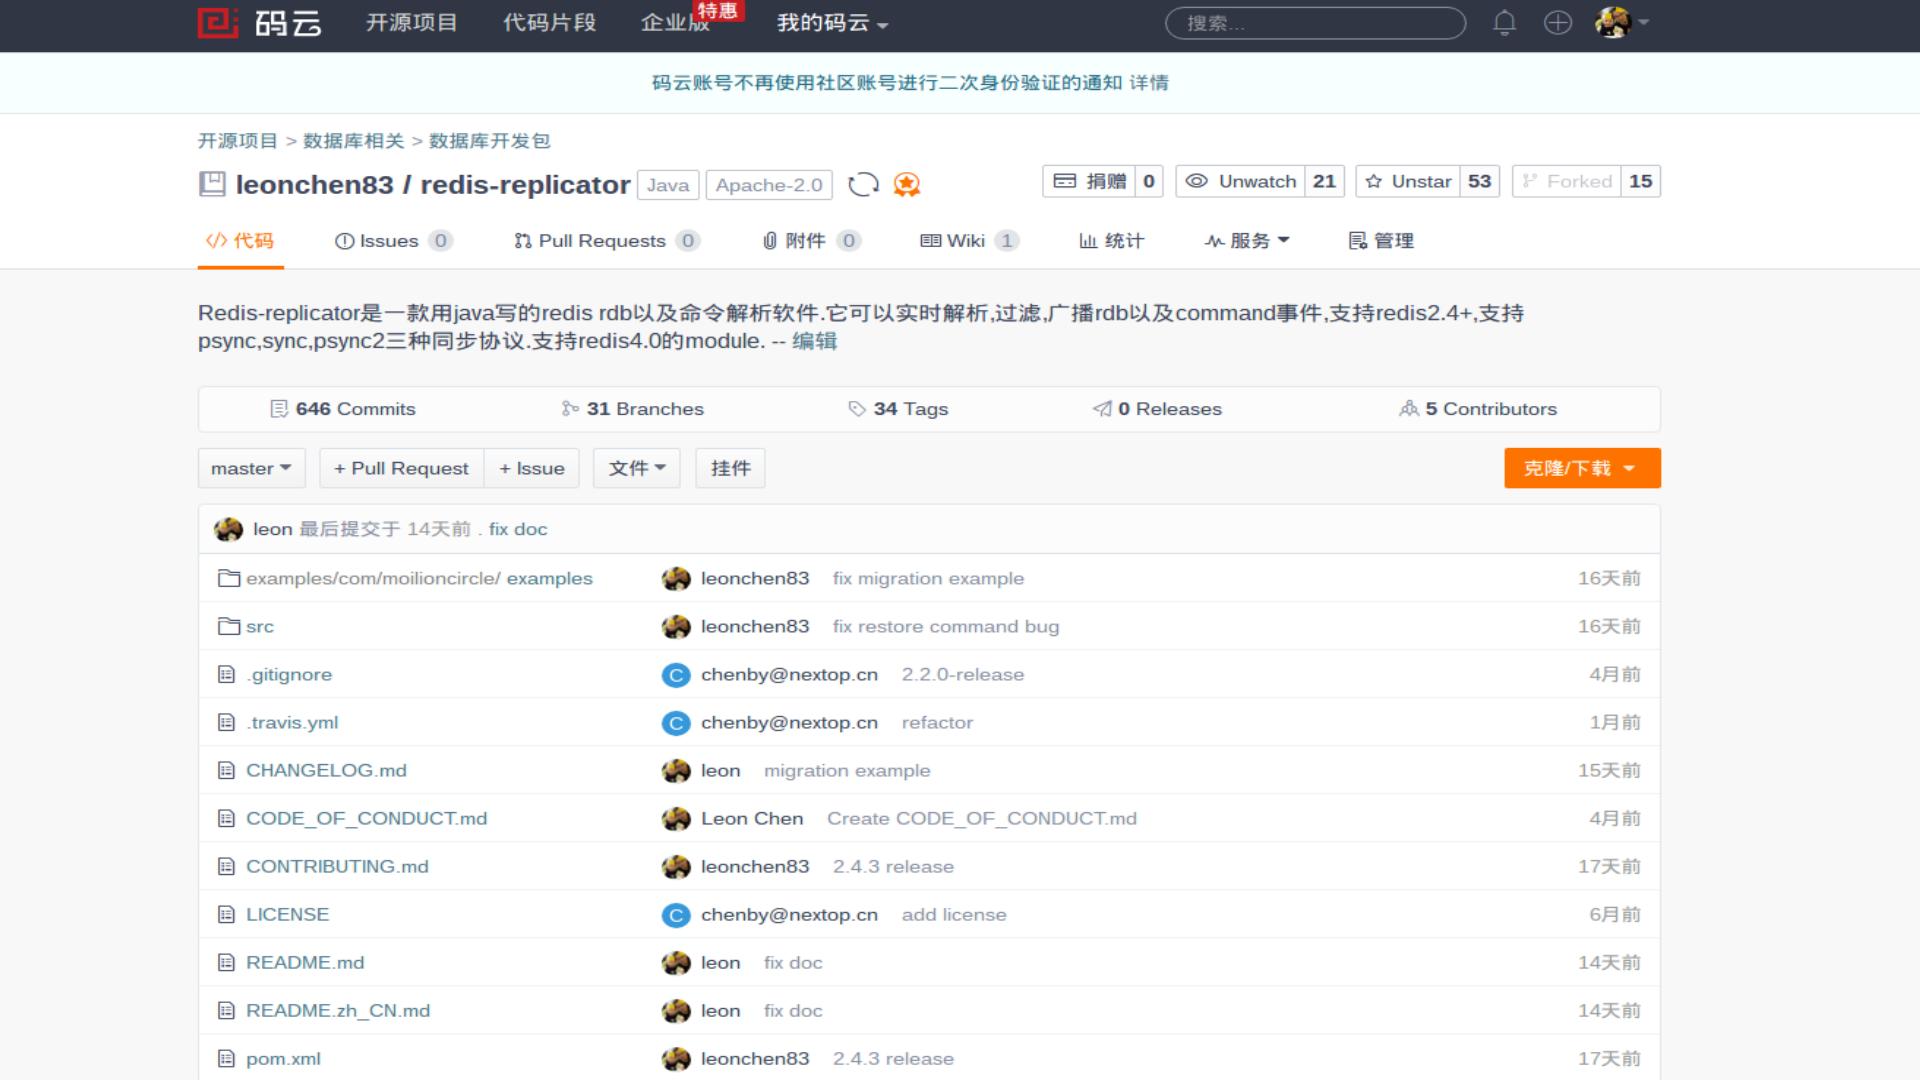
Task: Click the file icon beside pom.xml
Action: click(226, 1058)
